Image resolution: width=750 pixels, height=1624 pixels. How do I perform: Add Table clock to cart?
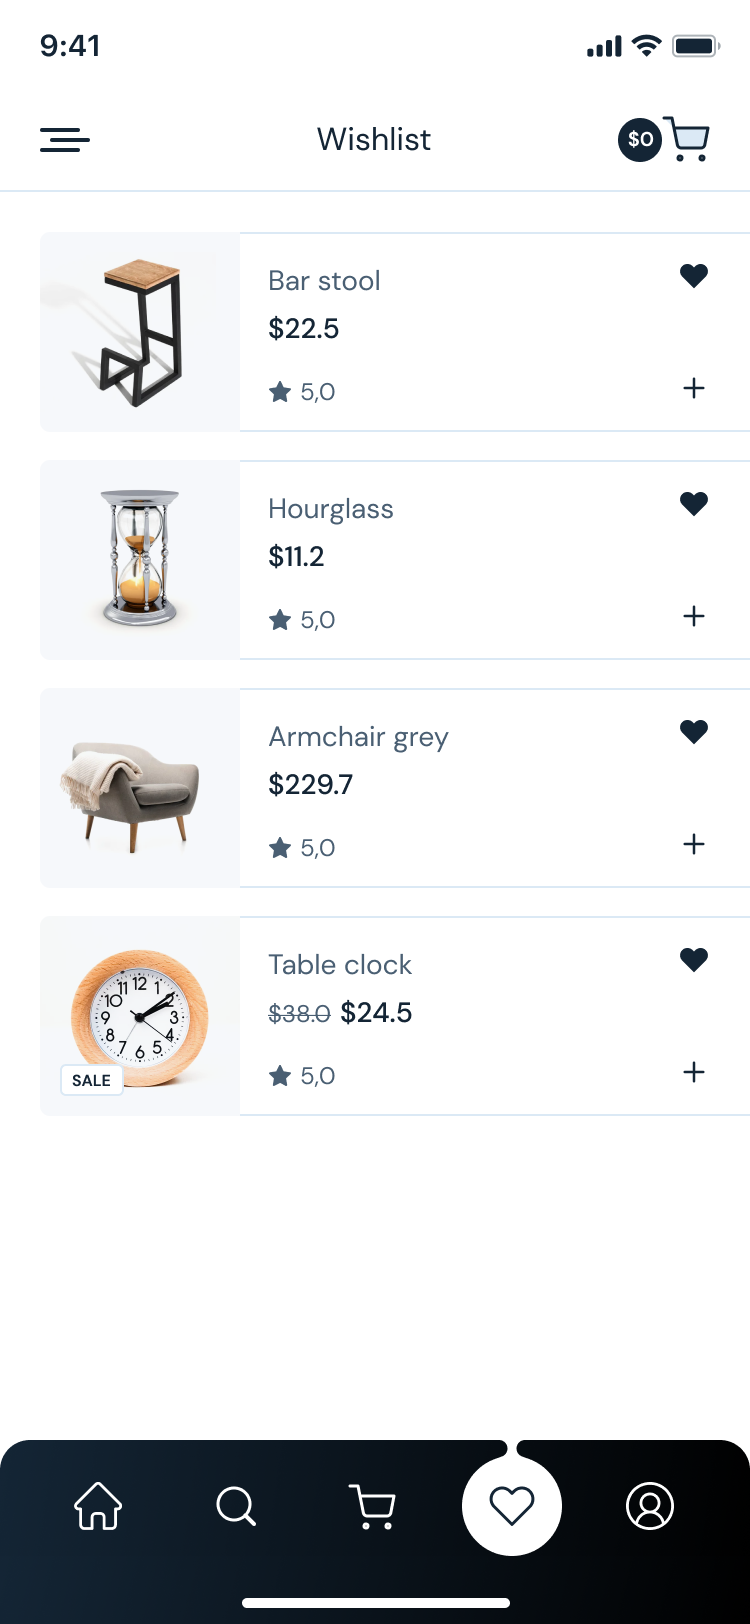pos(694,1072)
